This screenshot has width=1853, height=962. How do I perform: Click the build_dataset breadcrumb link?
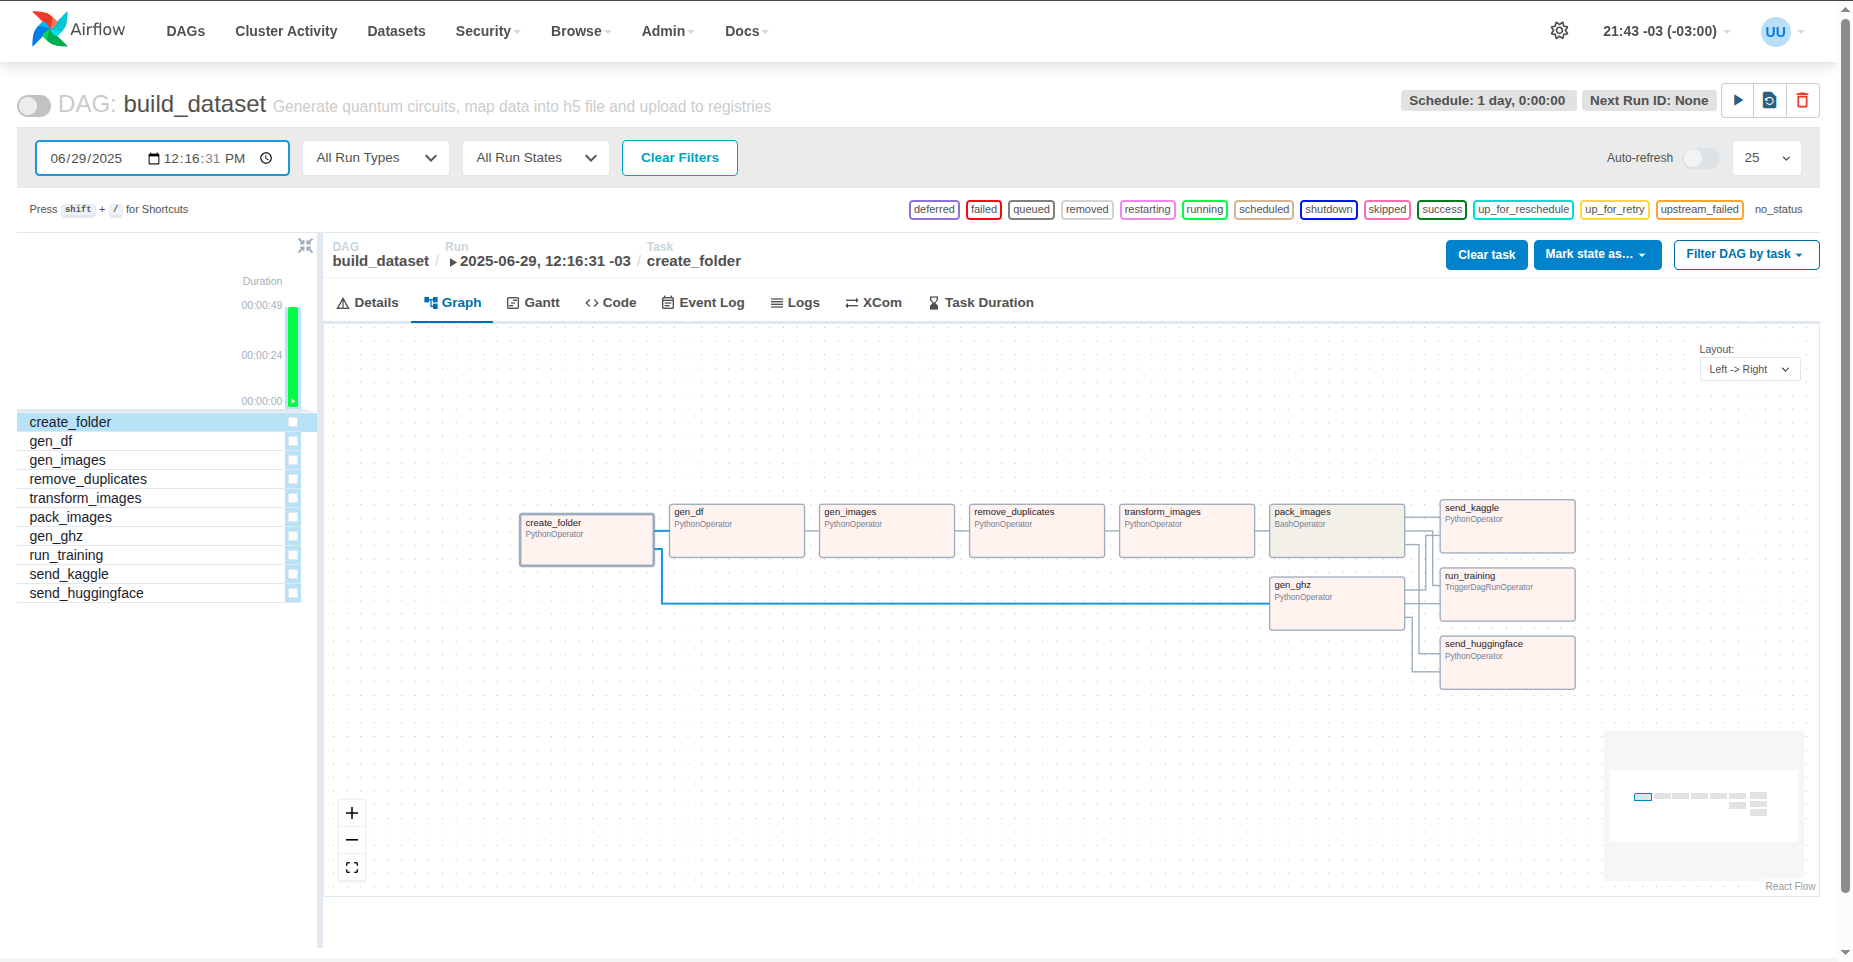tap(381, 261)
